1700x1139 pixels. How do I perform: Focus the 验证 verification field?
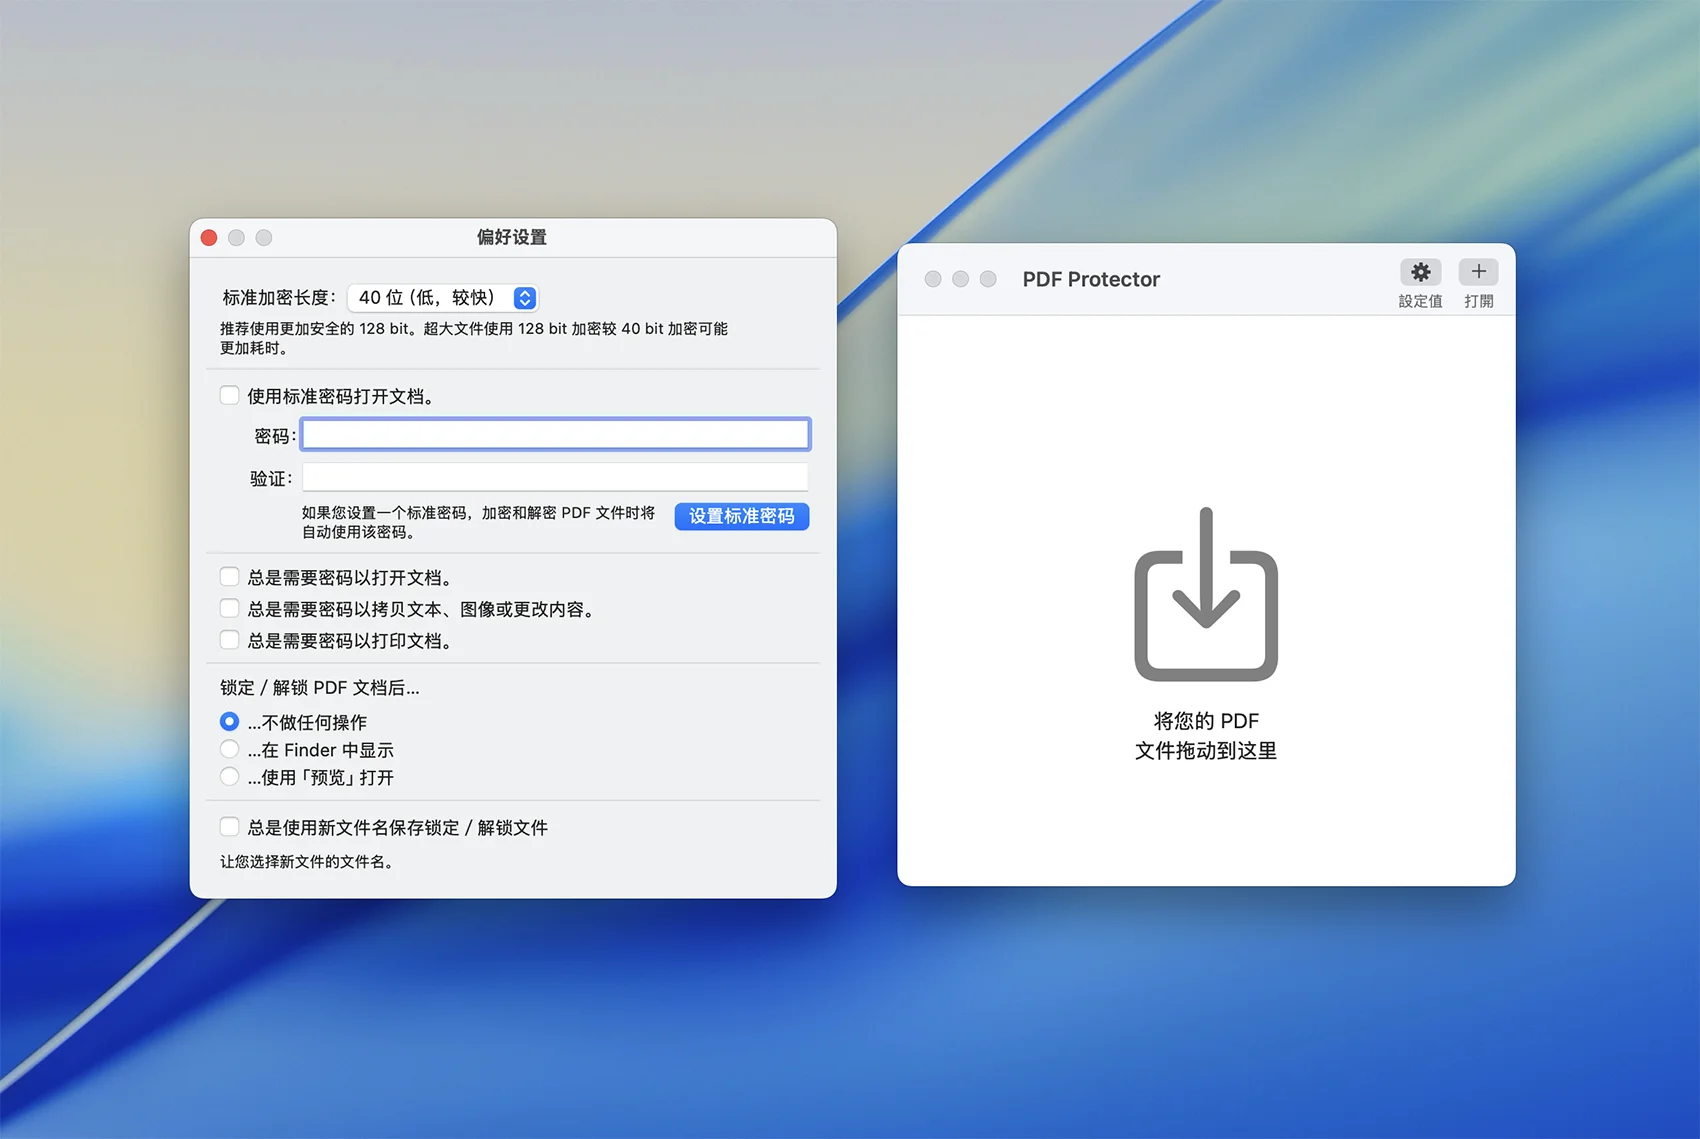click(x=555, y=478)
